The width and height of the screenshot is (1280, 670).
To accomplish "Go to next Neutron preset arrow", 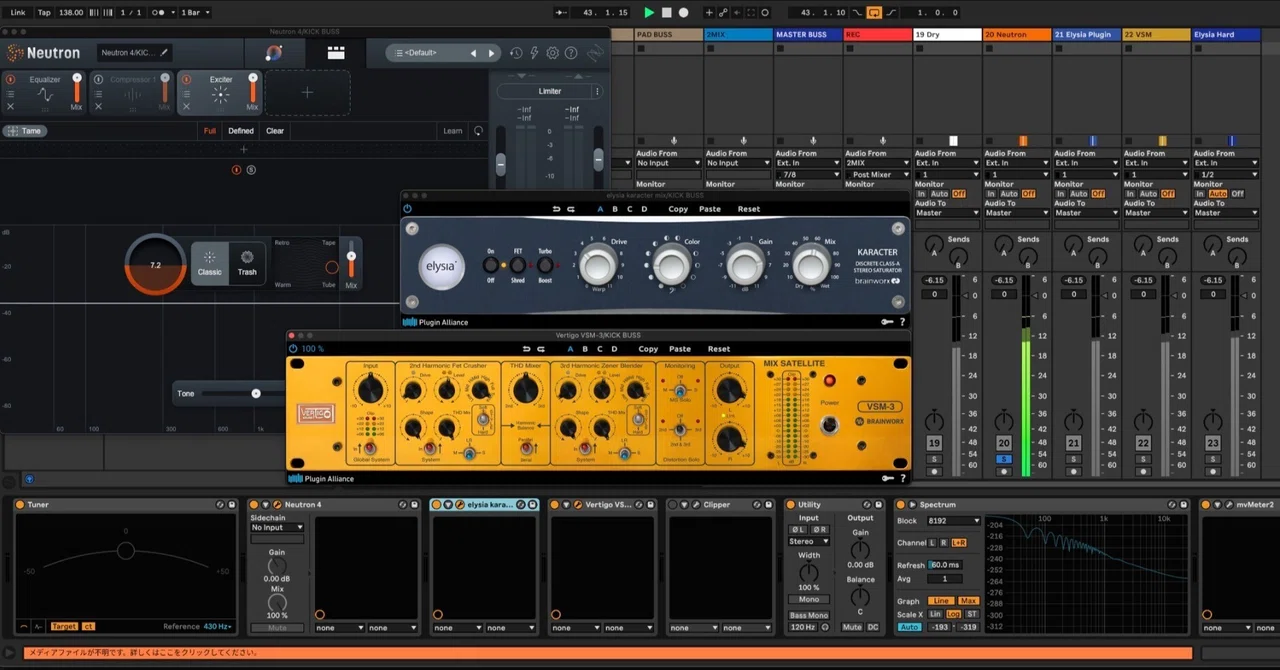I will click(x=491, y=53).
